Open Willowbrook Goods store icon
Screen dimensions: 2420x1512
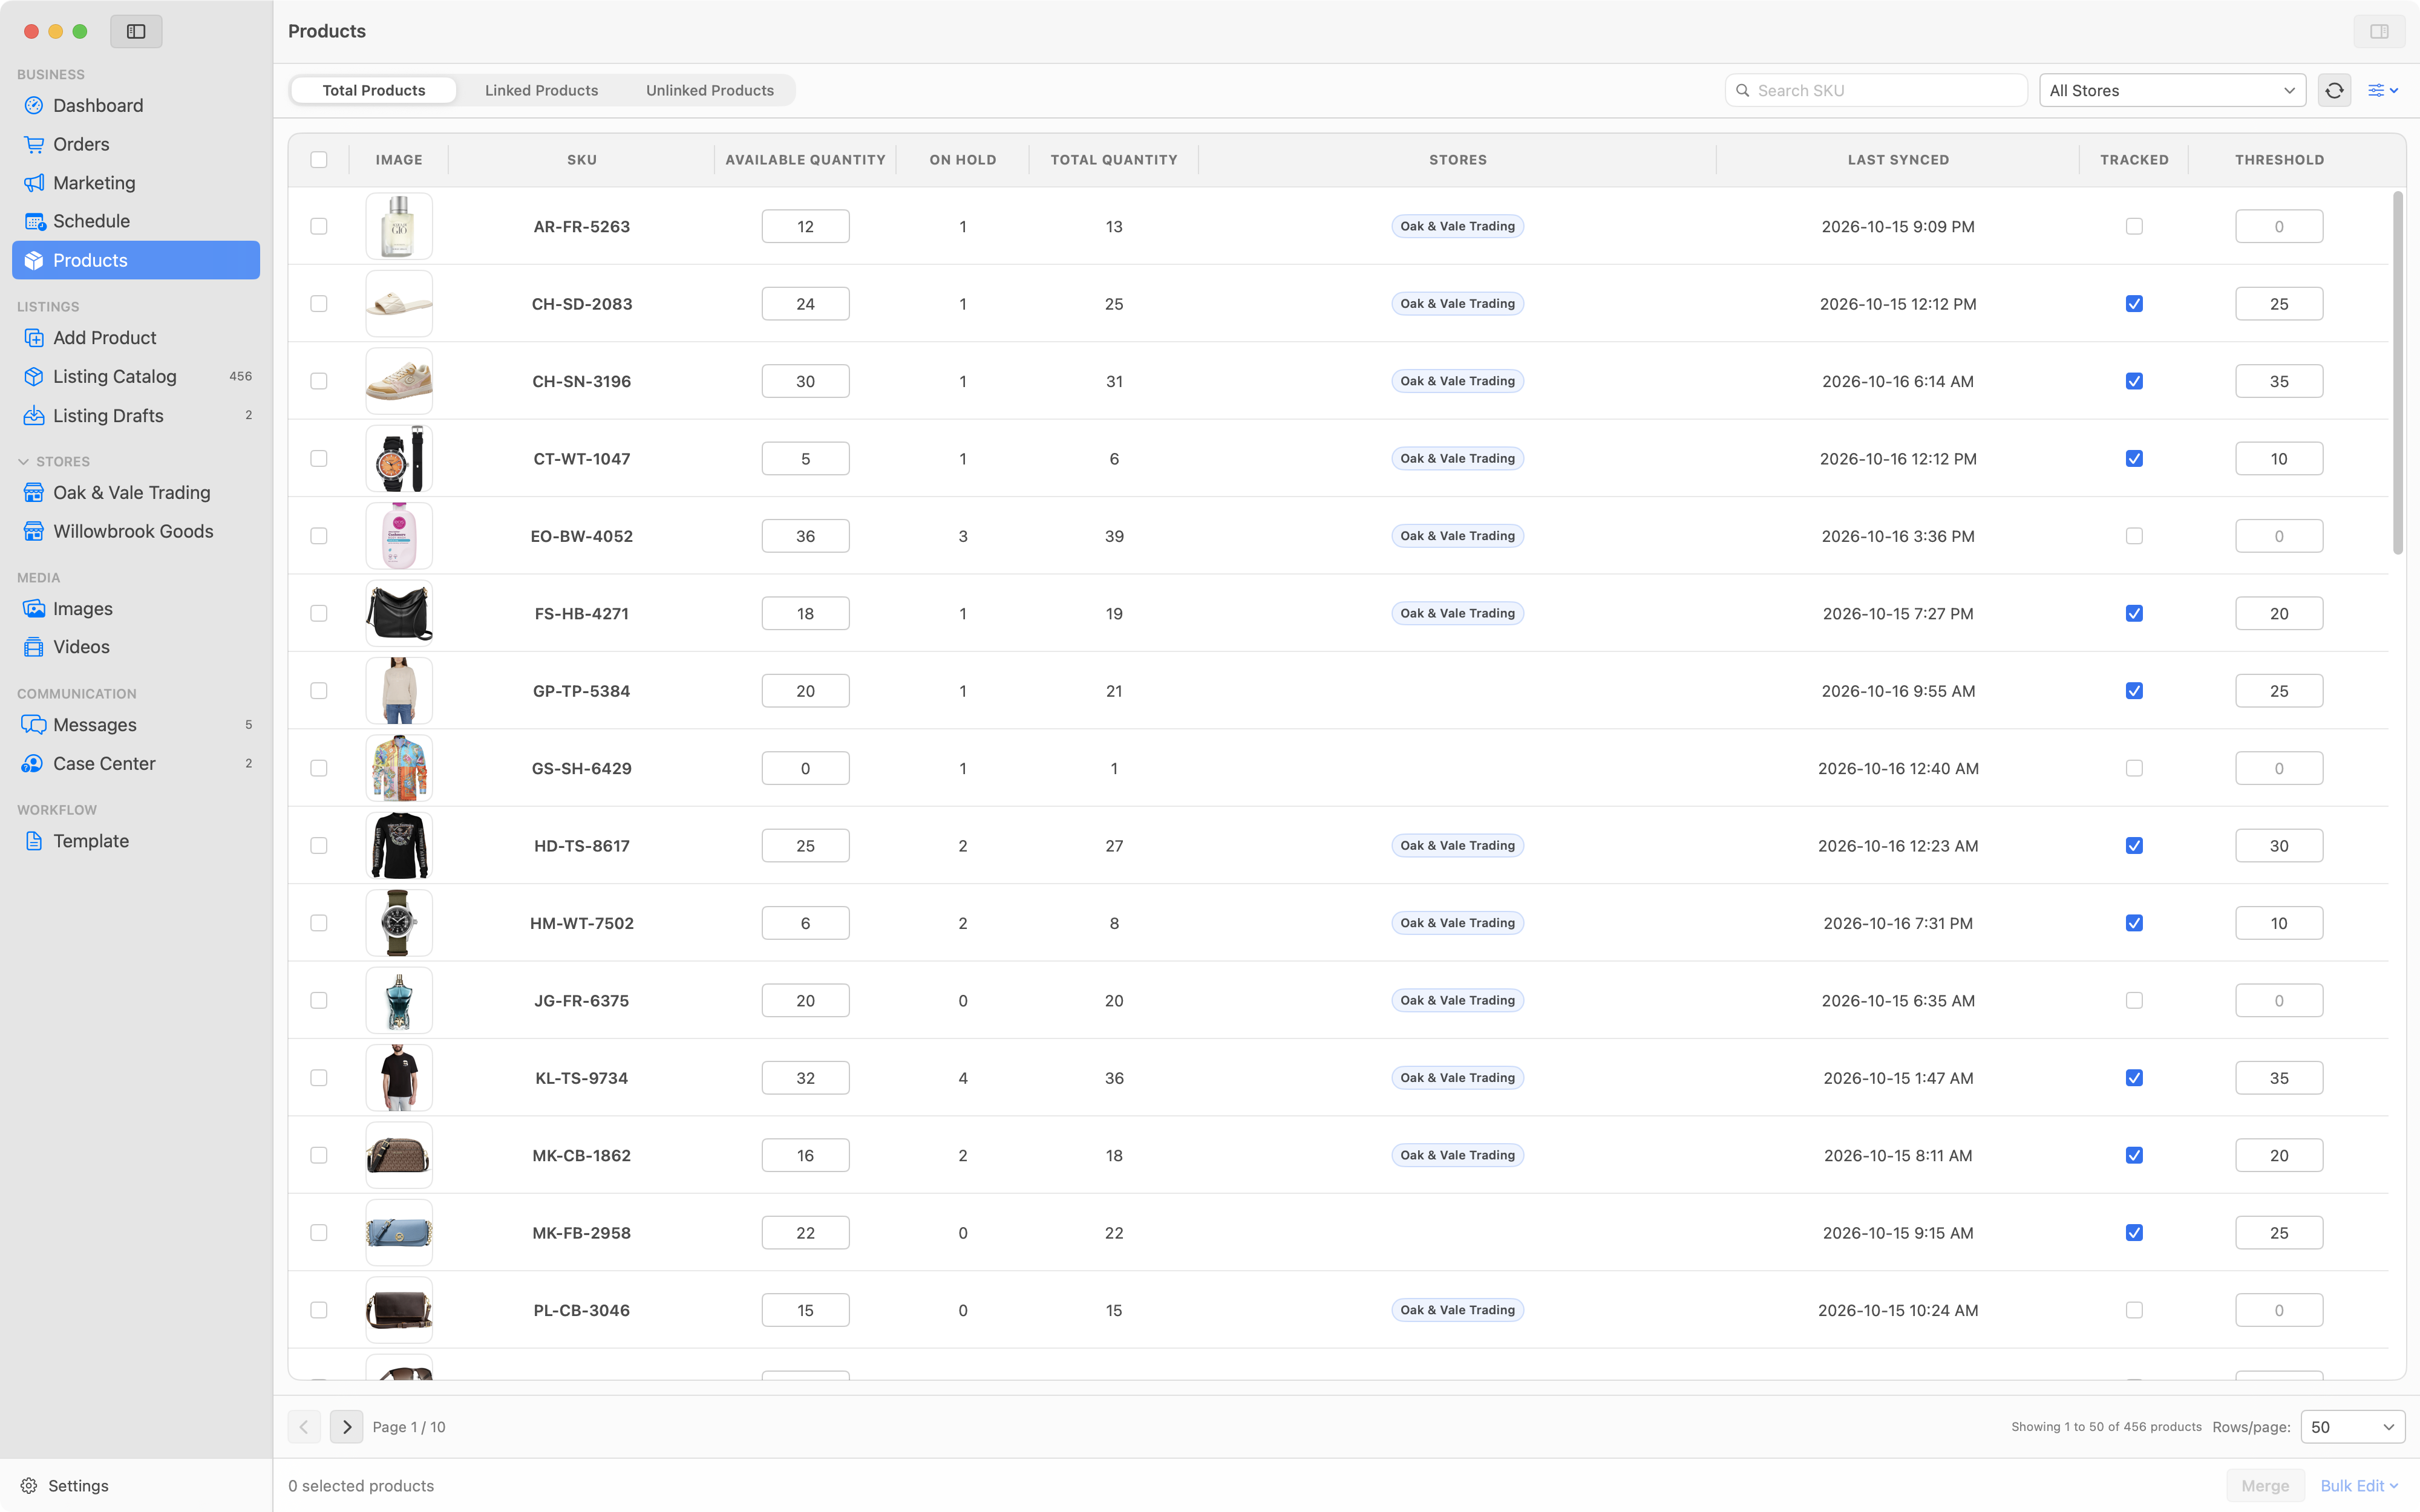[34, 531]
